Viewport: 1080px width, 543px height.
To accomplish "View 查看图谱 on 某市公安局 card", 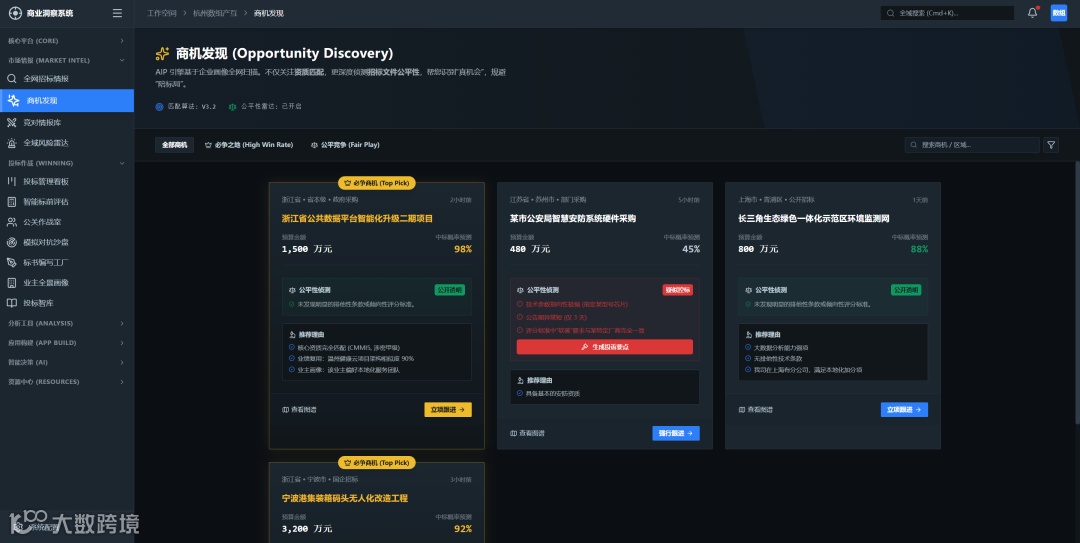I will (528, 433).
